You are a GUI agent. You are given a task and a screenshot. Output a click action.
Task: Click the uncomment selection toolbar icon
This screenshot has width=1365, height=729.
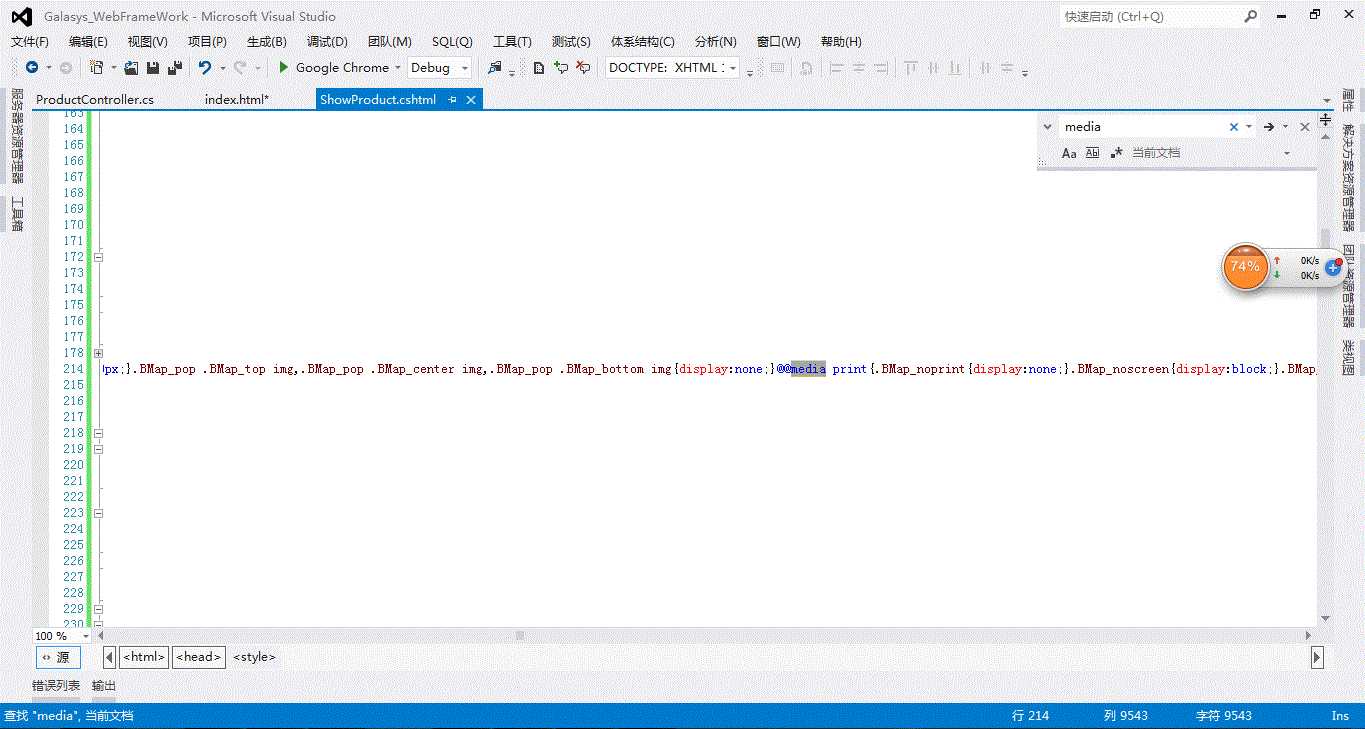click(583, 67)
